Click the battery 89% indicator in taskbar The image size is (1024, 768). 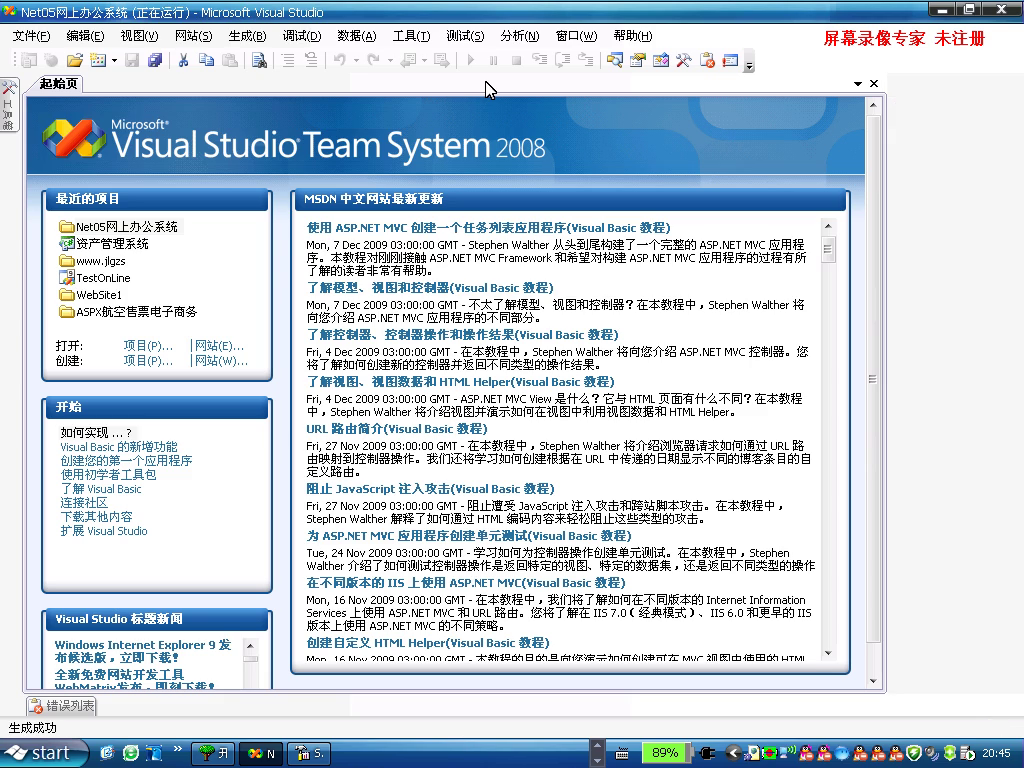(x=665, y=753)
